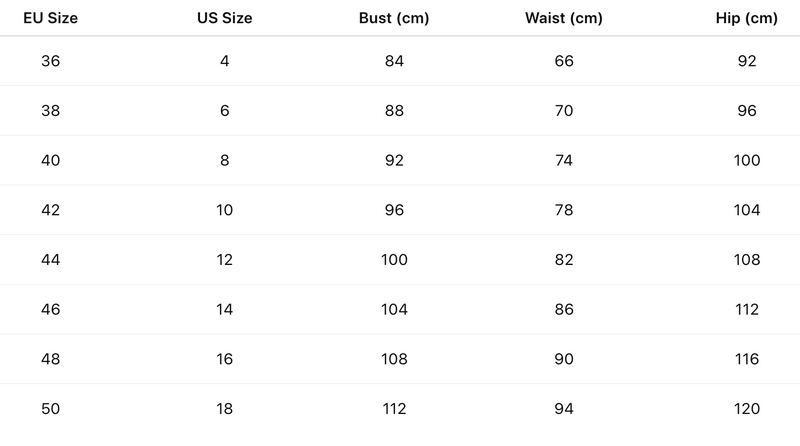Click the US Size column header
This screenshot has width=800, height=446.
pos(224,18)
